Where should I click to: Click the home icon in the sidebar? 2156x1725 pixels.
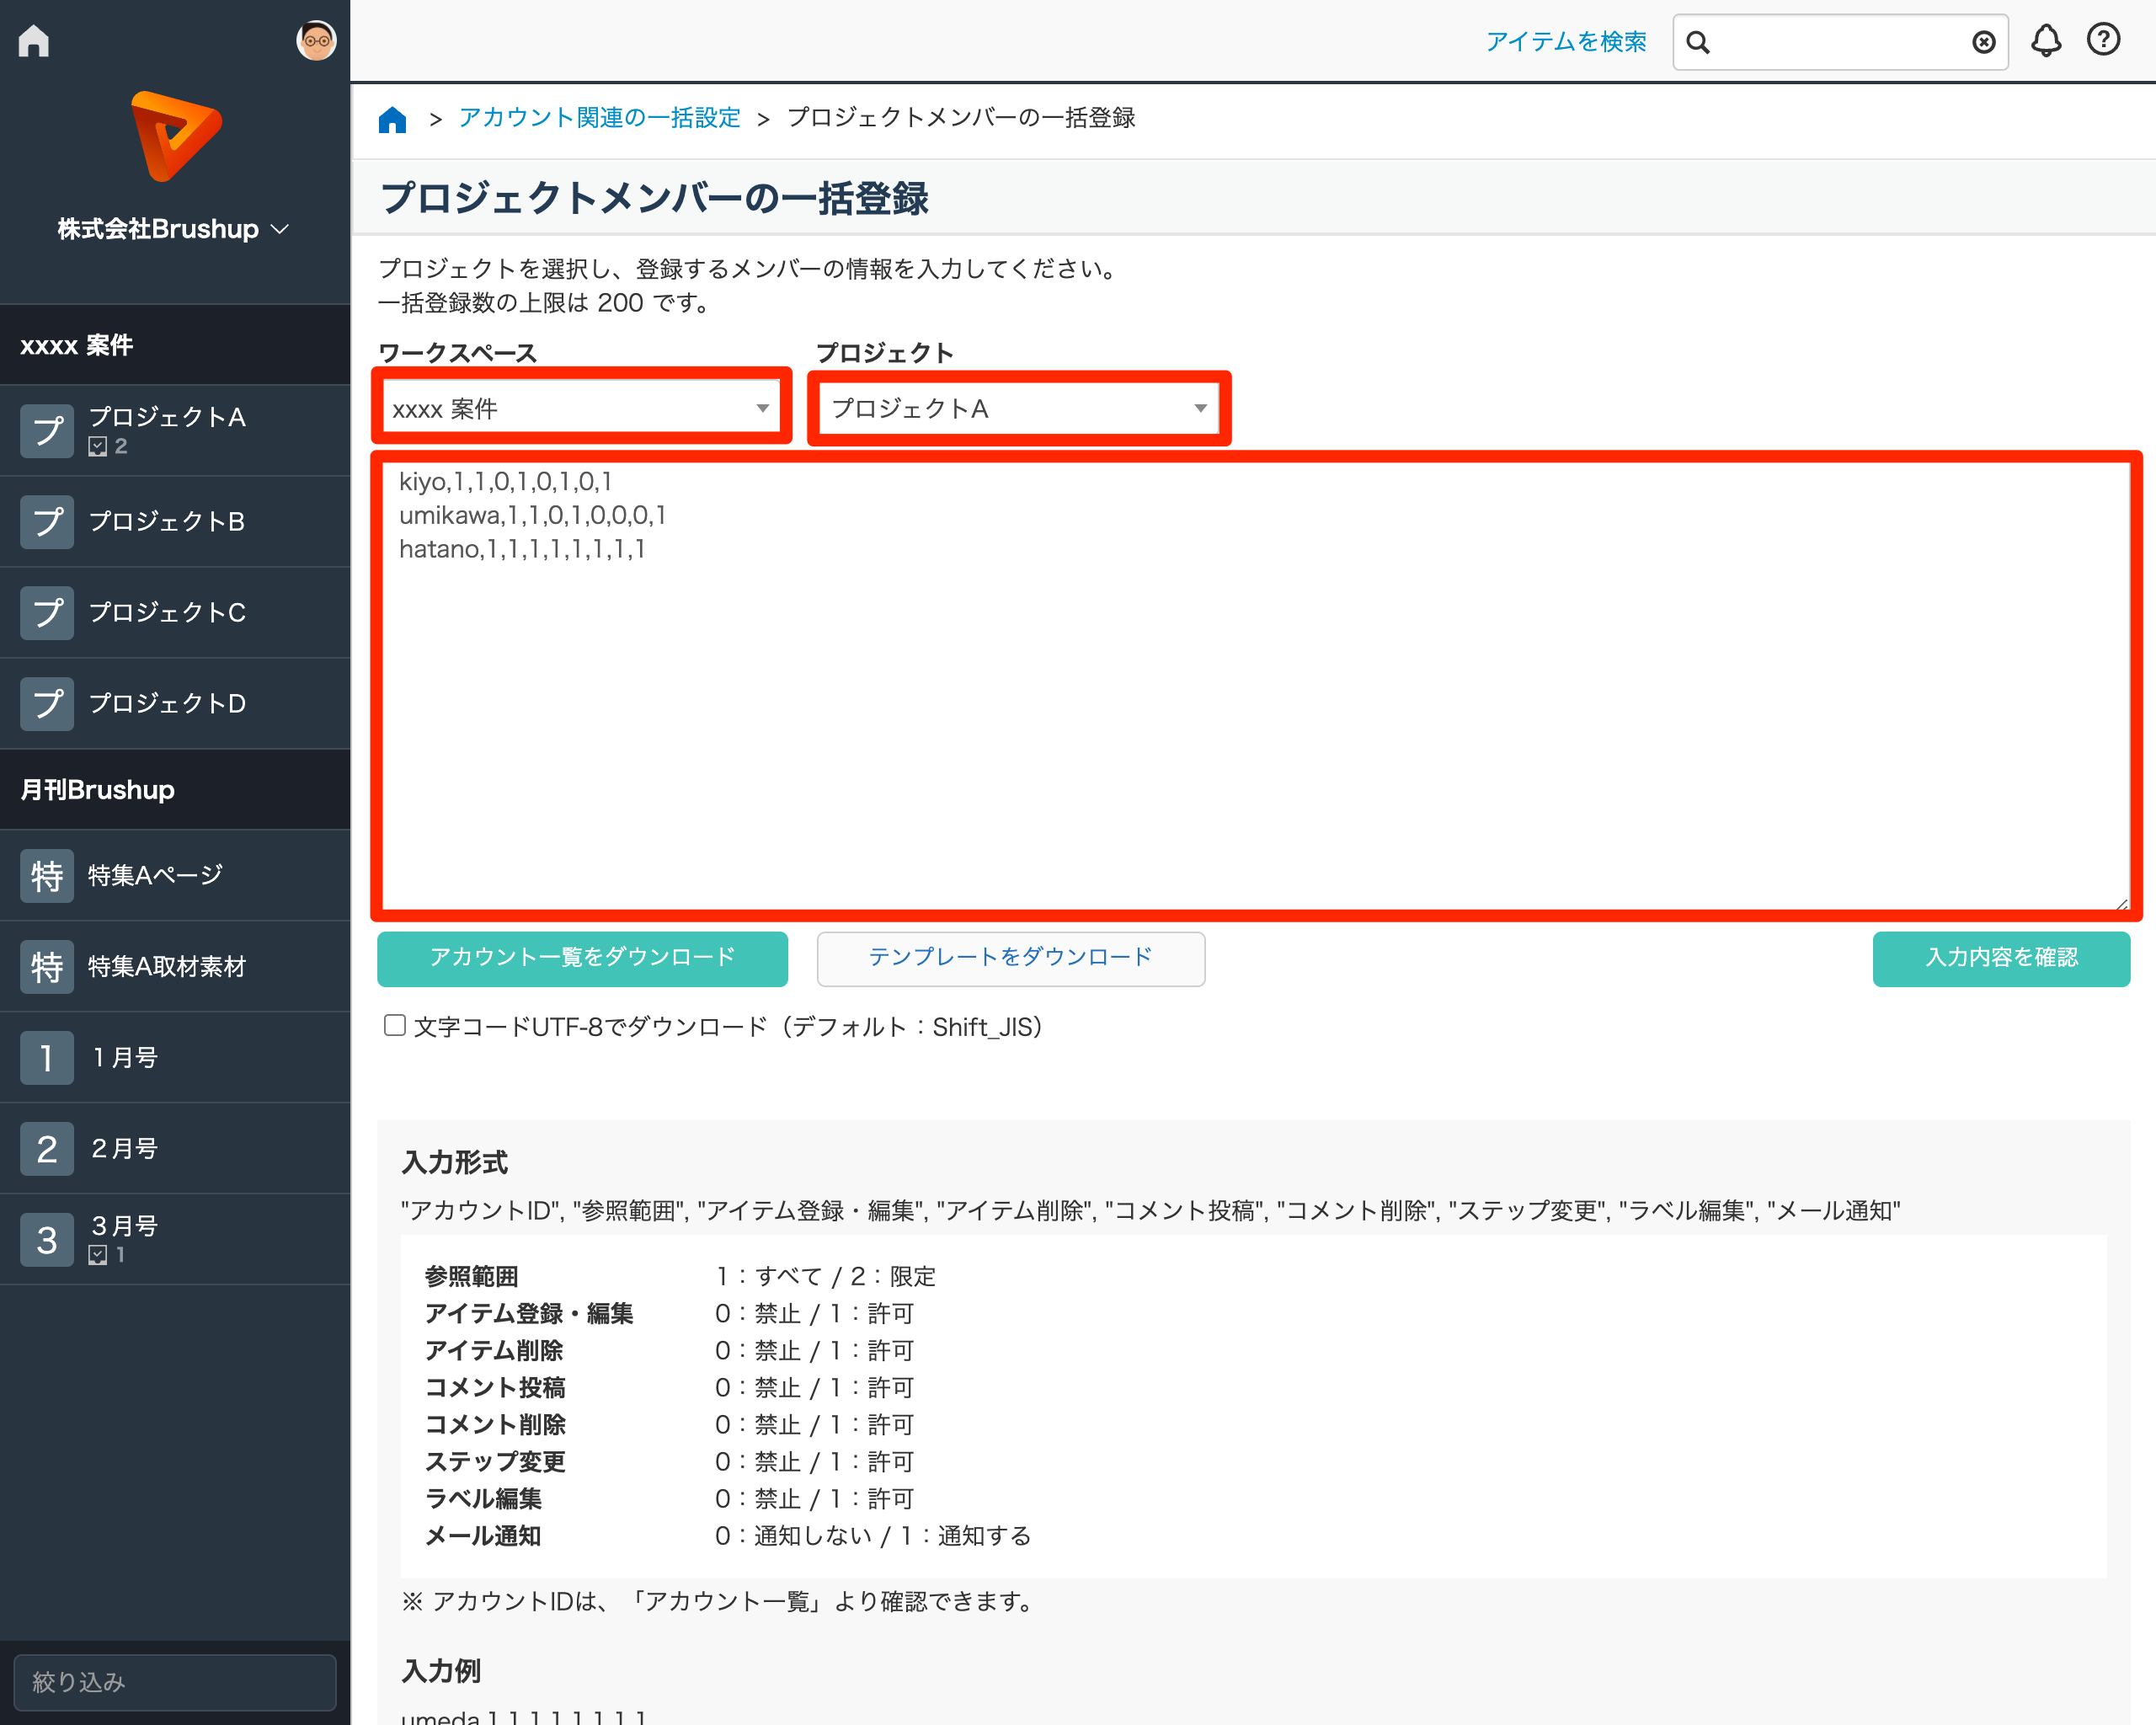click(x=34, y=40)
